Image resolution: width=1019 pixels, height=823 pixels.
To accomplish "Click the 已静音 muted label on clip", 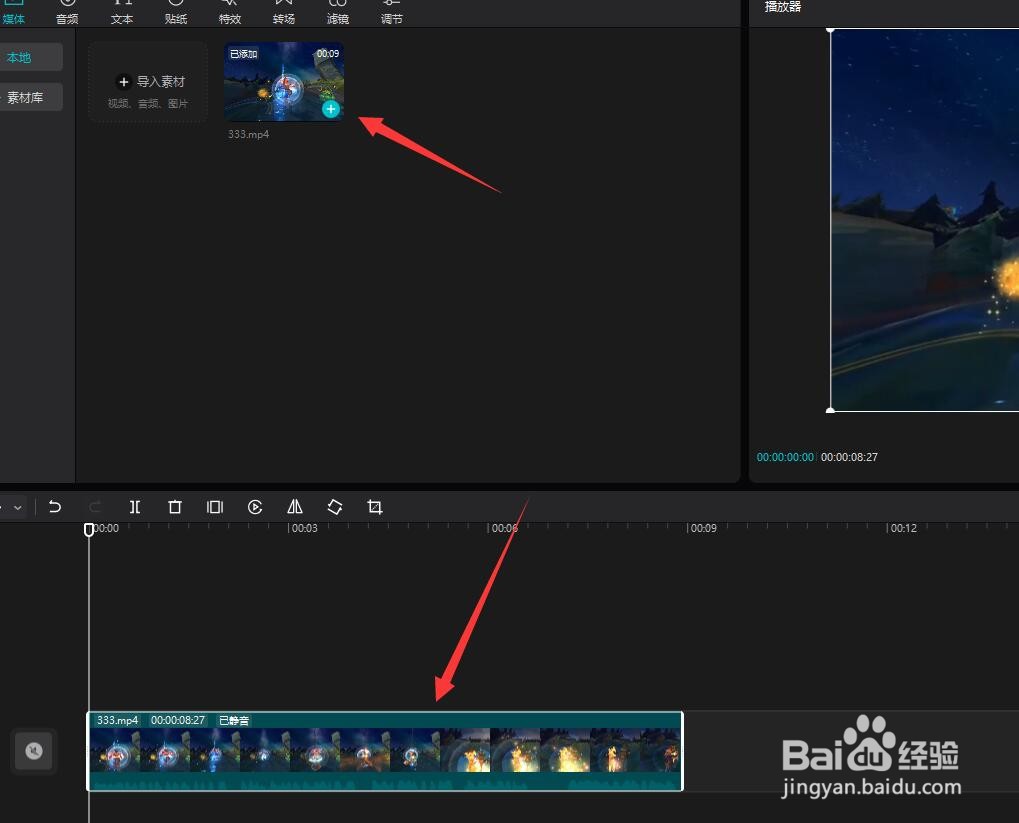I will 234,720.
